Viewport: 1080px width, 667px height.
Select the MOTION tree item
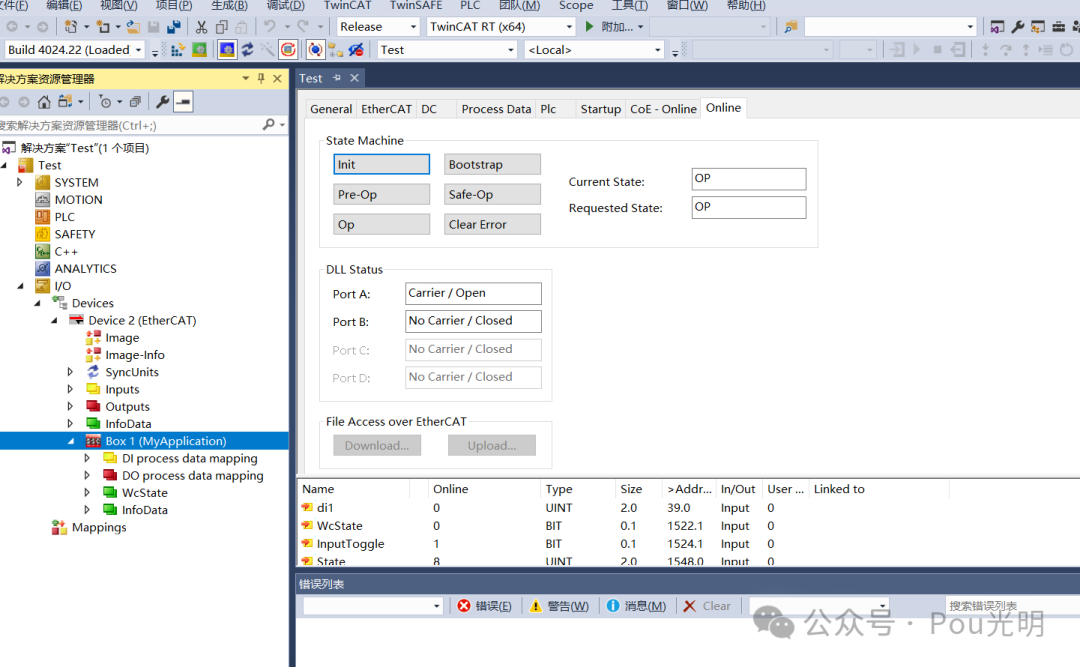78,200
